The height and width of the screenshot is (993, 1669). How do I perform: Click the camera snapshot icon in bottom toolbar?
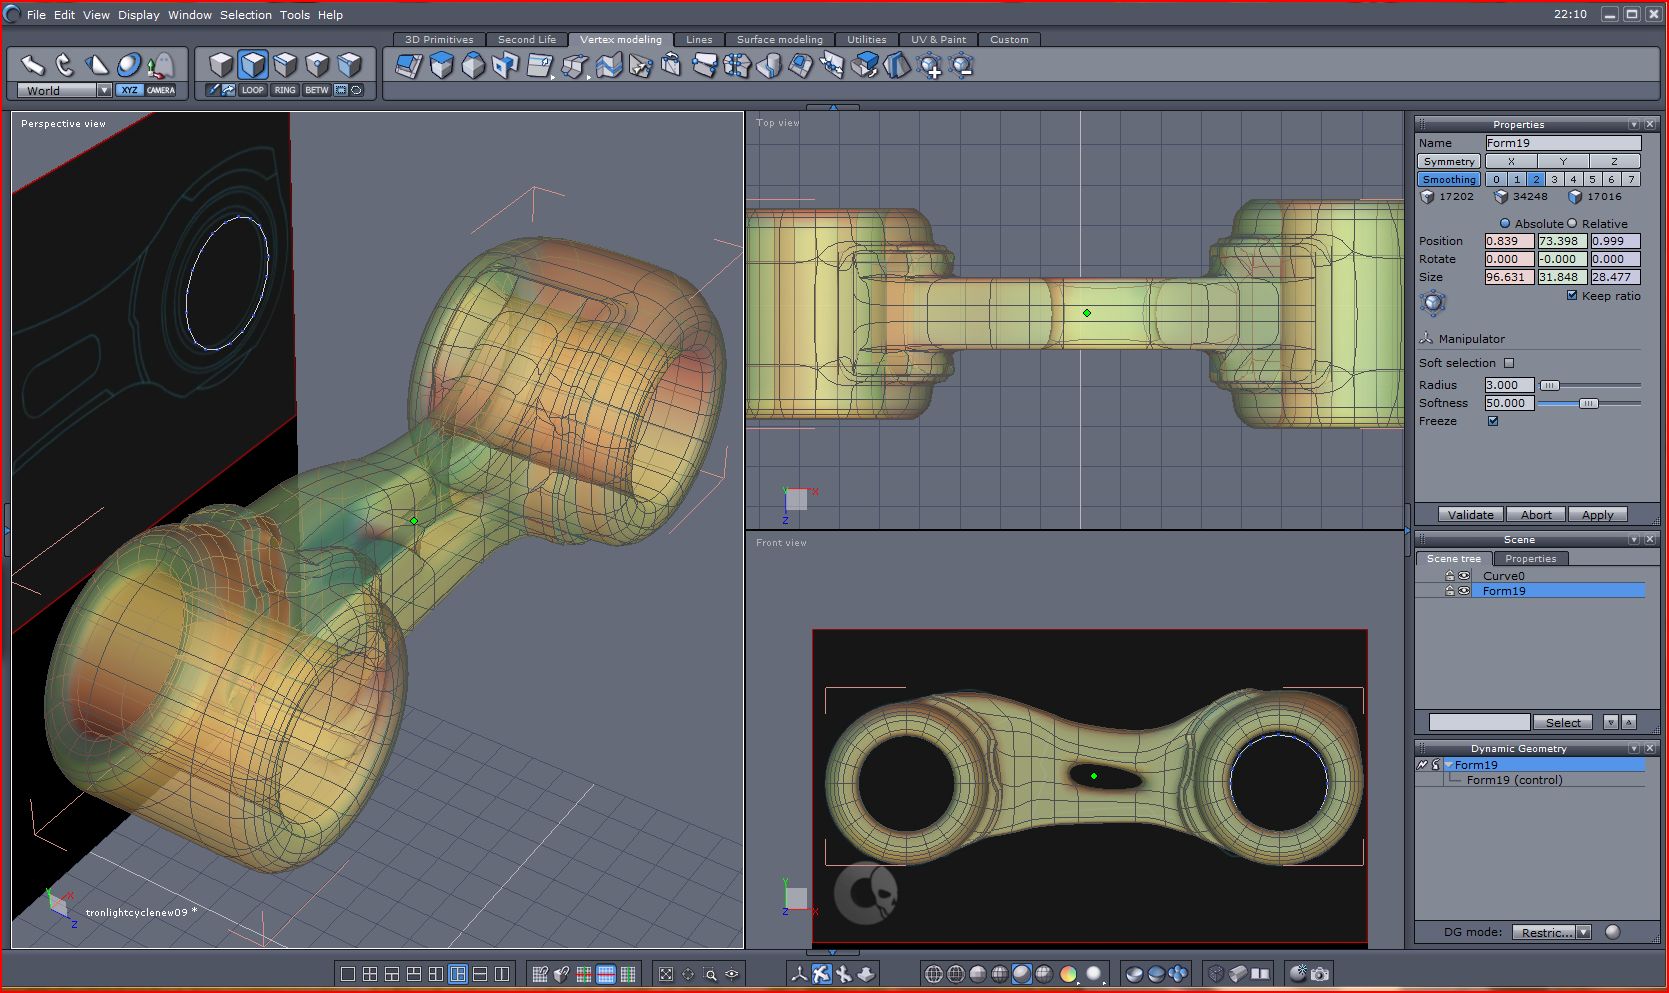click(1320, 973)
